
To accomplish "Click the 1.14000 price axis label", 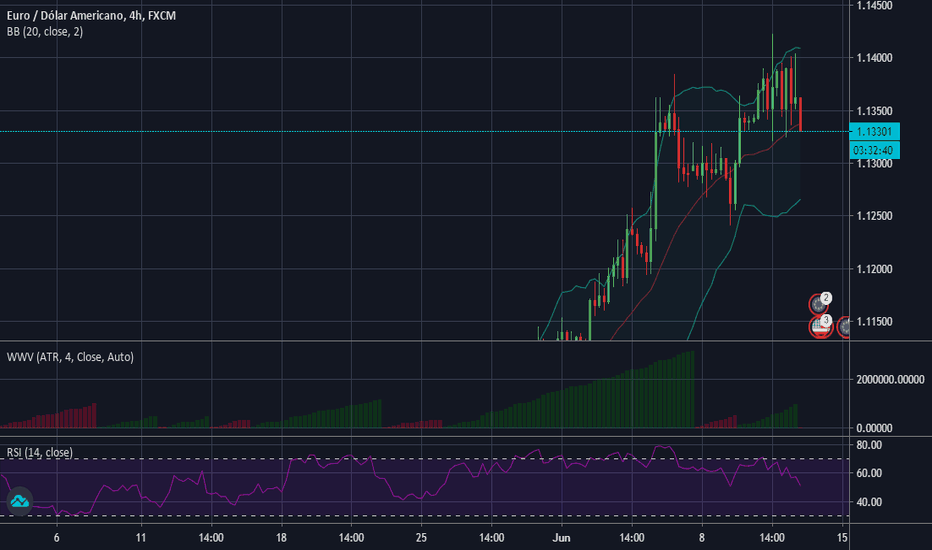I will click(x=874, y=58).
